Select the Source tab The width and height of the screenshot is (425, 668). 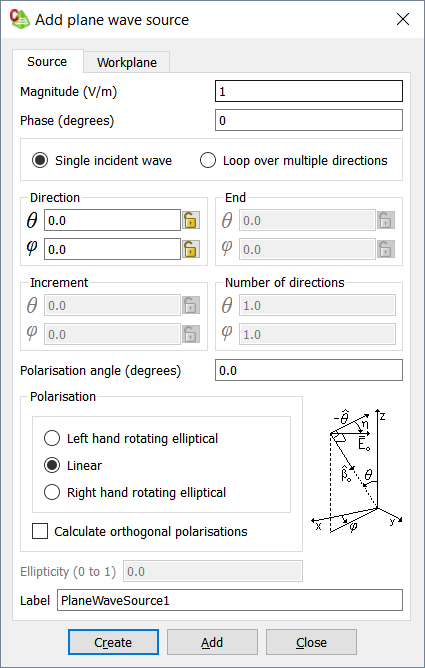(47, 61)
